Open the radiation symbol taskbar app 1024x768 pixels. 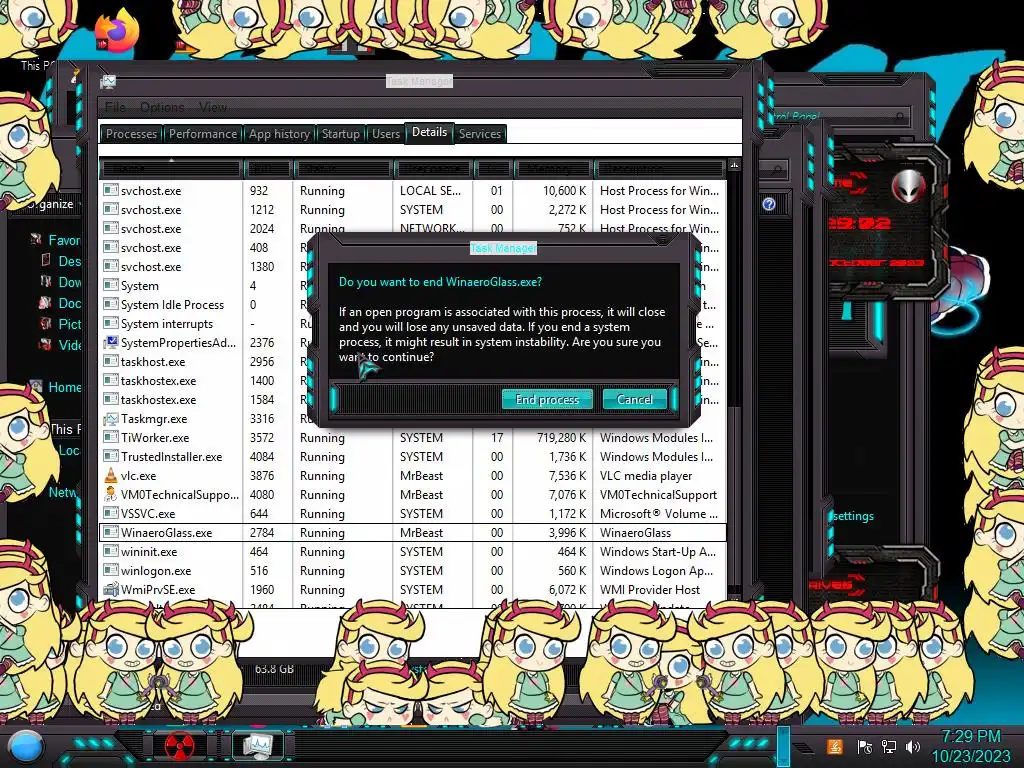pos(179,745)
